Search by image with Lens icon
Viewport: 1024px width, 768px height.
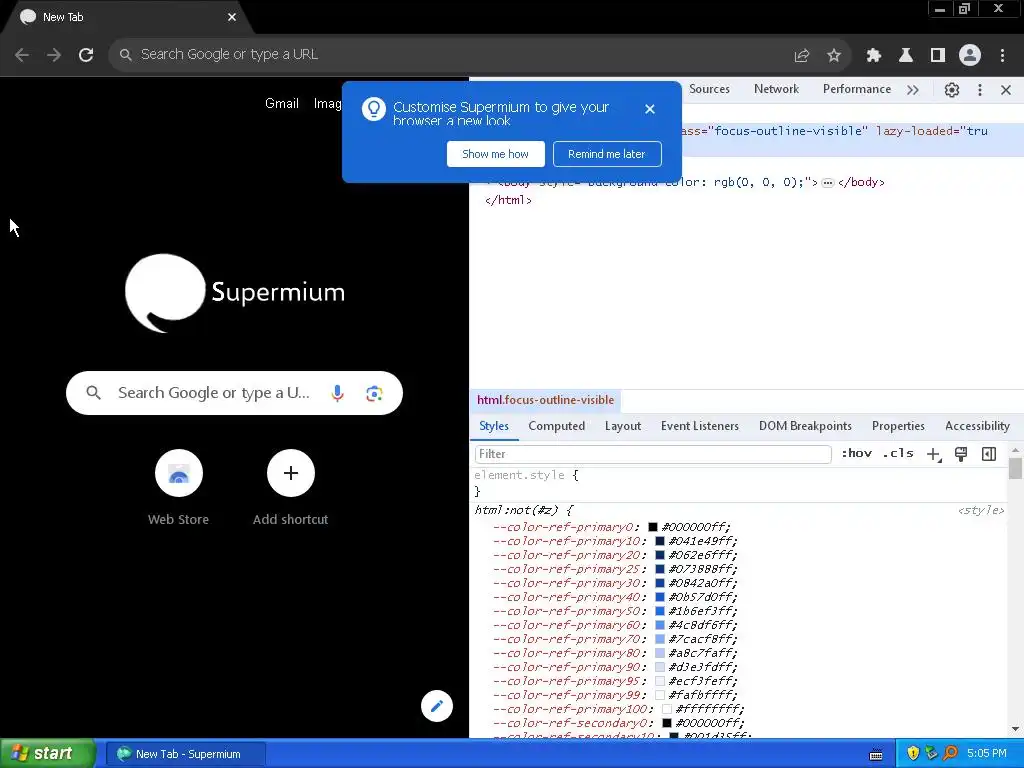374,393
